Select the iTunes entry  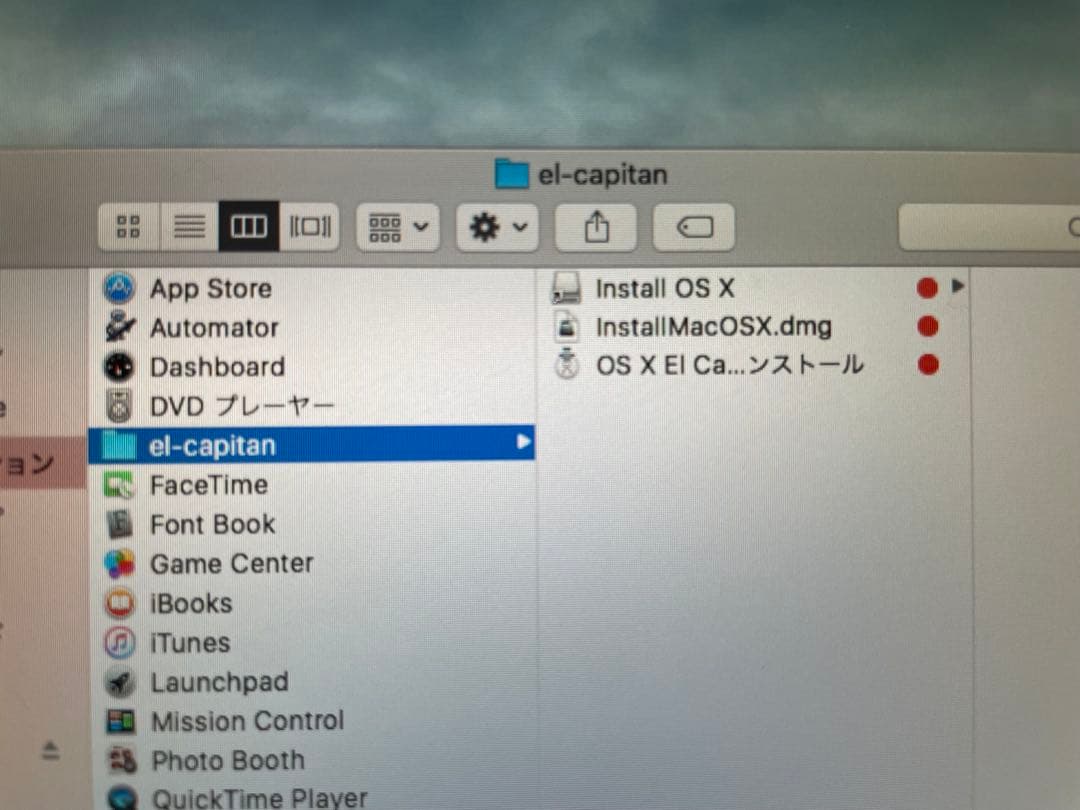click(x=189, y=643)
